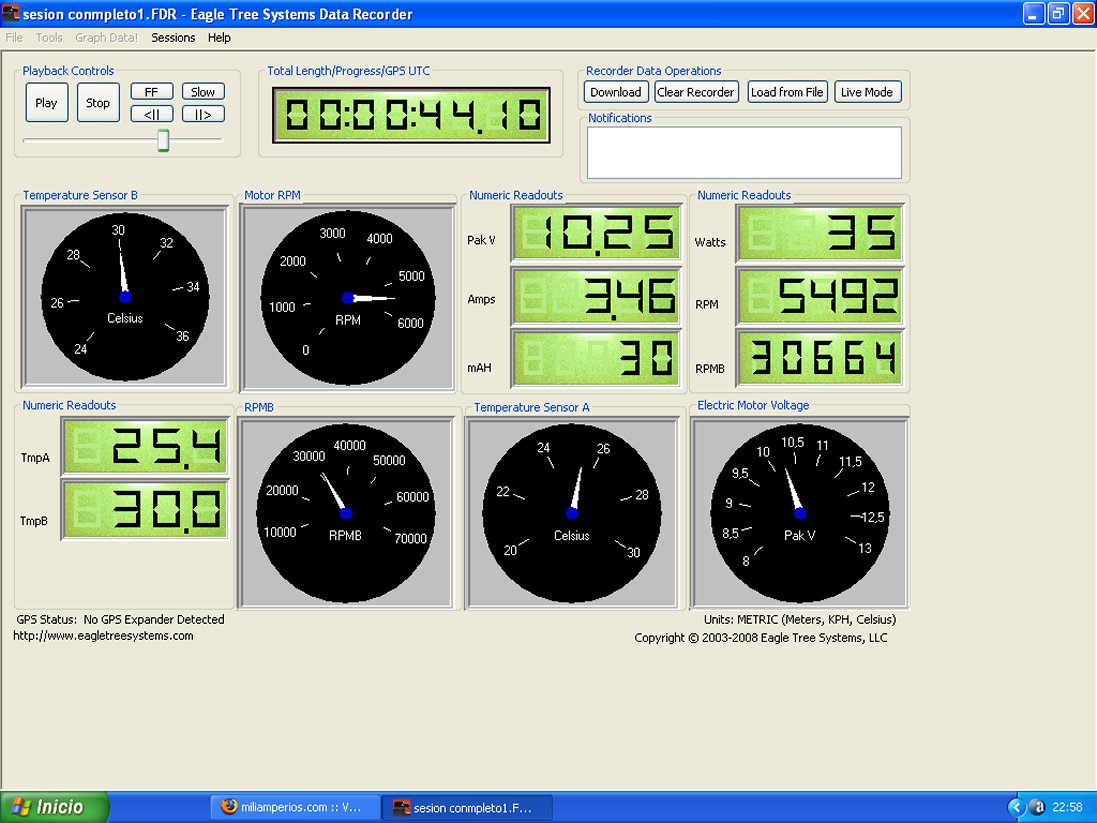Click the GPS Status message text
The width and height of the screenshot is (1097, 823).
click(120, 619)
